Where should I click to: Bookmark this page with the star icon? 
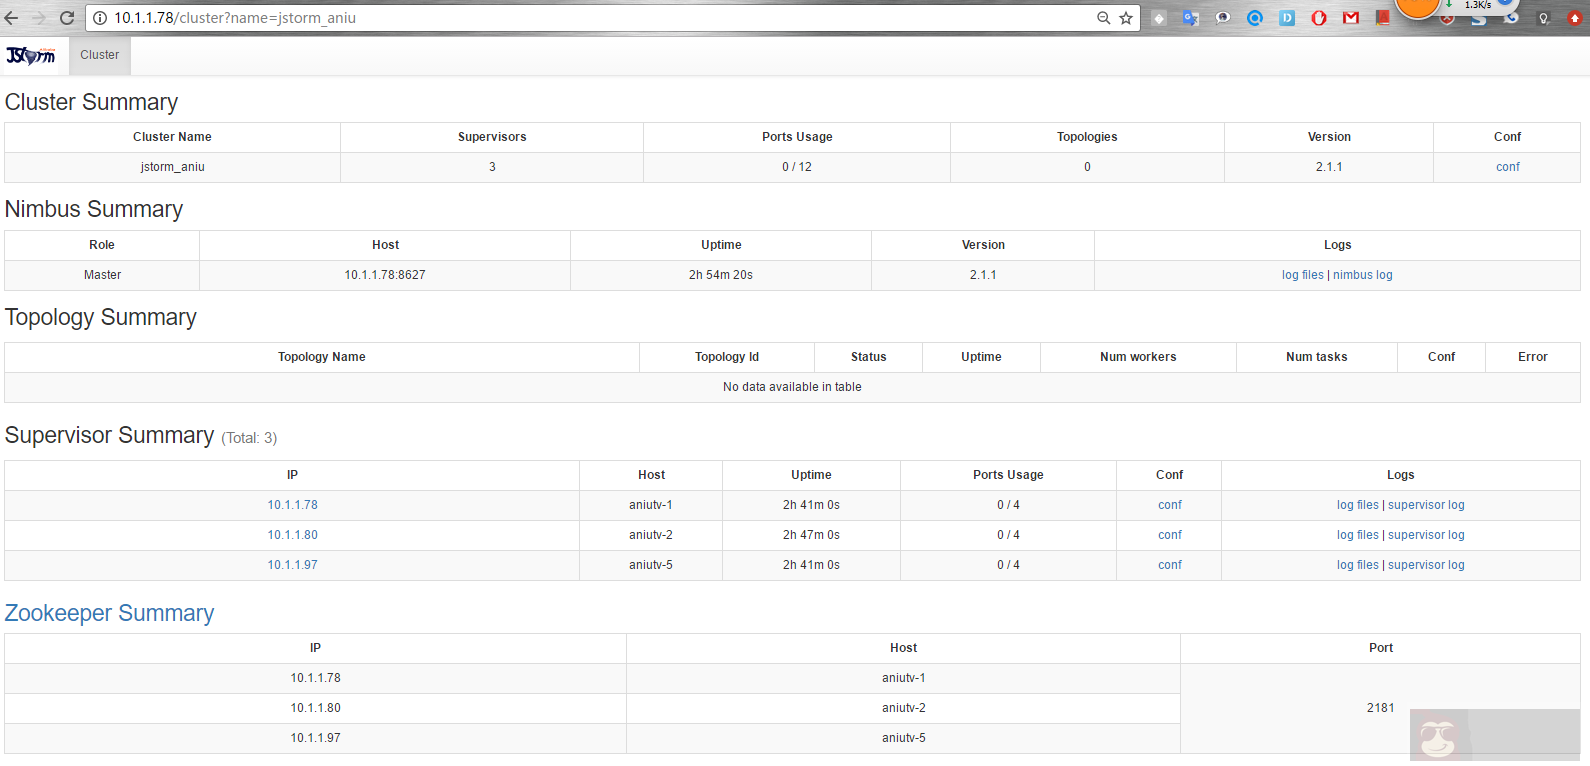click(1126, 18)
